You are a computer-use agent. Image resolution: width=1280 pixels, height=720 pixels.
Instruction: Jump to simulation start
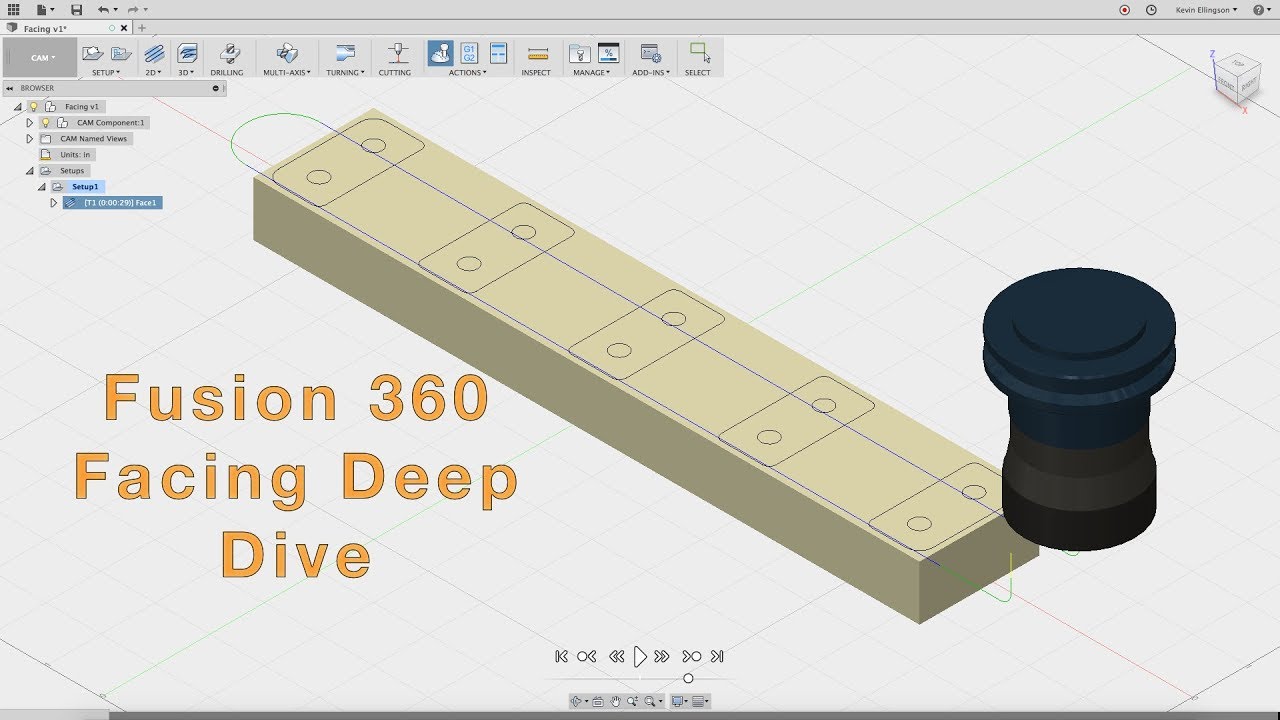click(561, 657)
